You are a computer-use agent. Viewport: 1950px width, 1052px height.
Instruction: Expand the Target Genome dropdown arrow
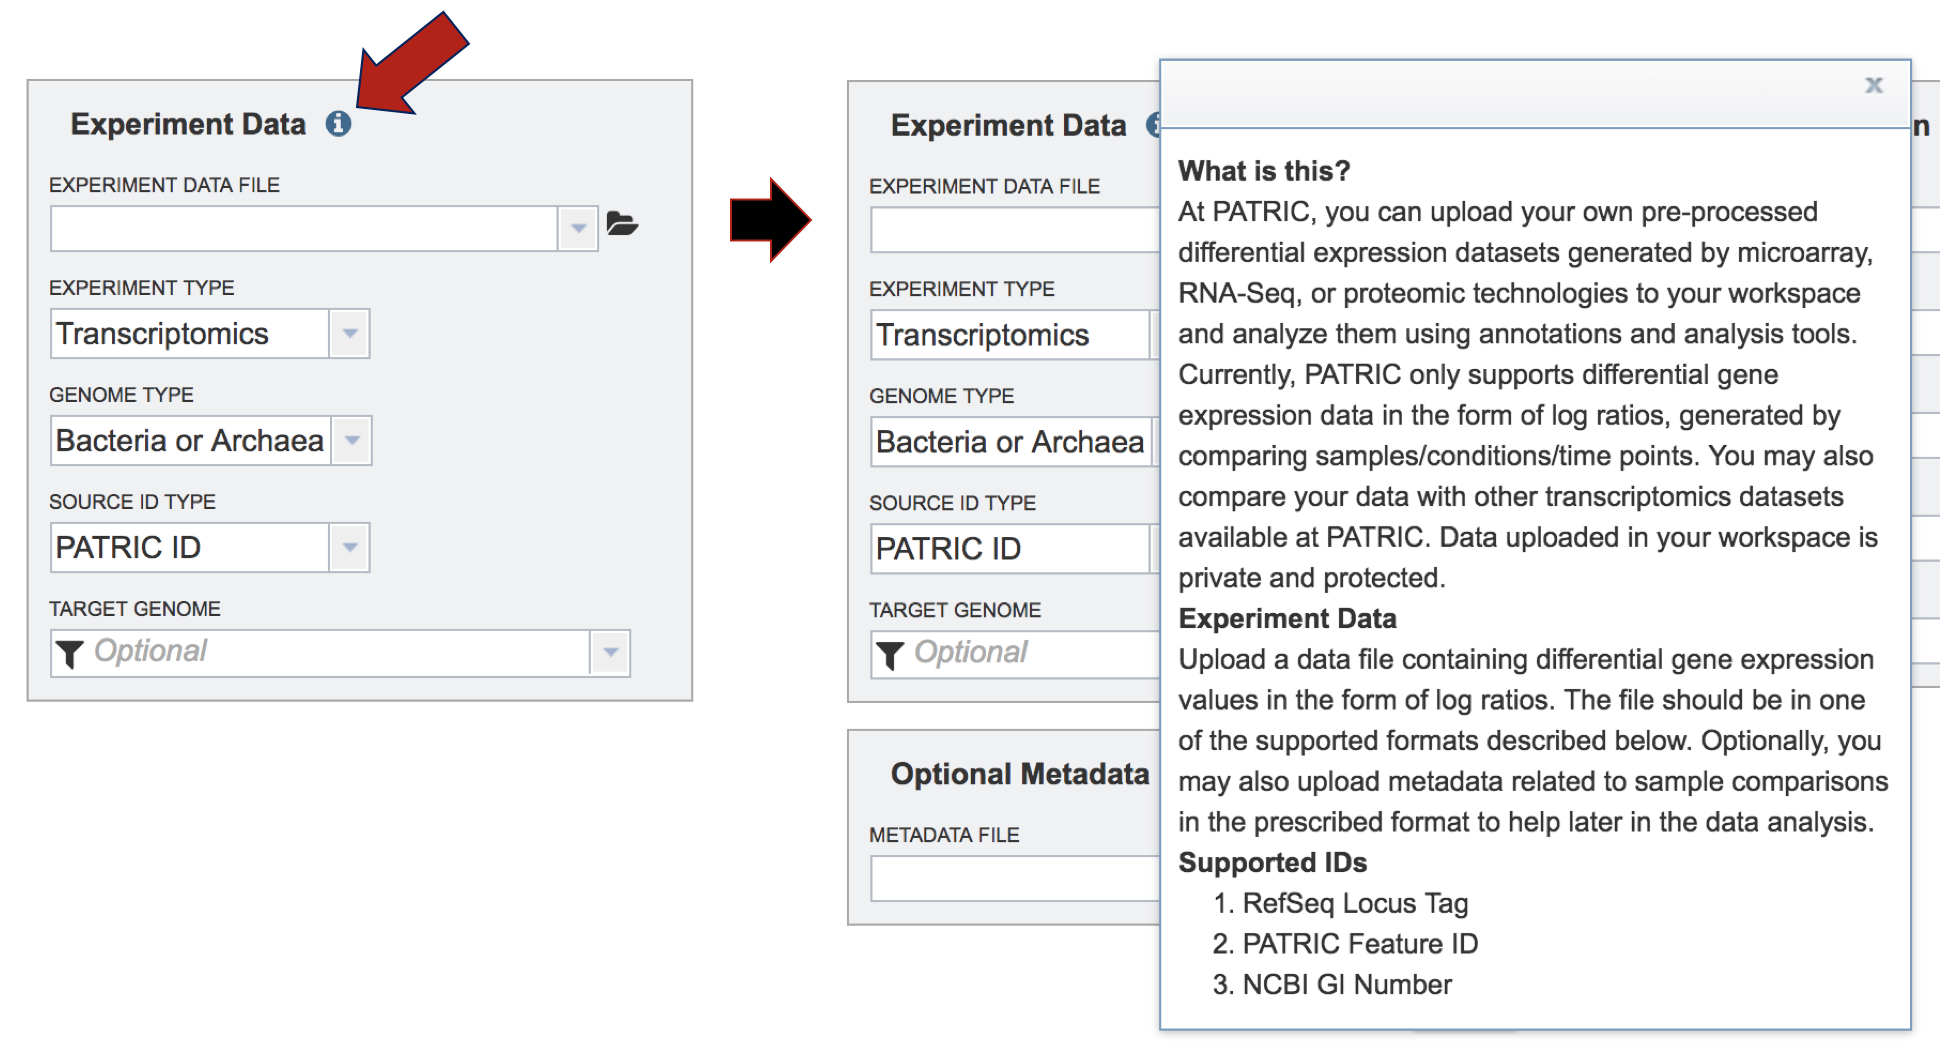pyautogui.click(x=610, y=653)
